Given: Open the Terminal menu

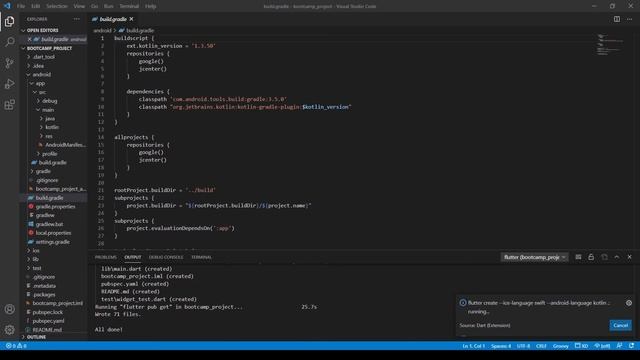Looking at the screenshot, I should pyautogui.click(x=129, y=6).
